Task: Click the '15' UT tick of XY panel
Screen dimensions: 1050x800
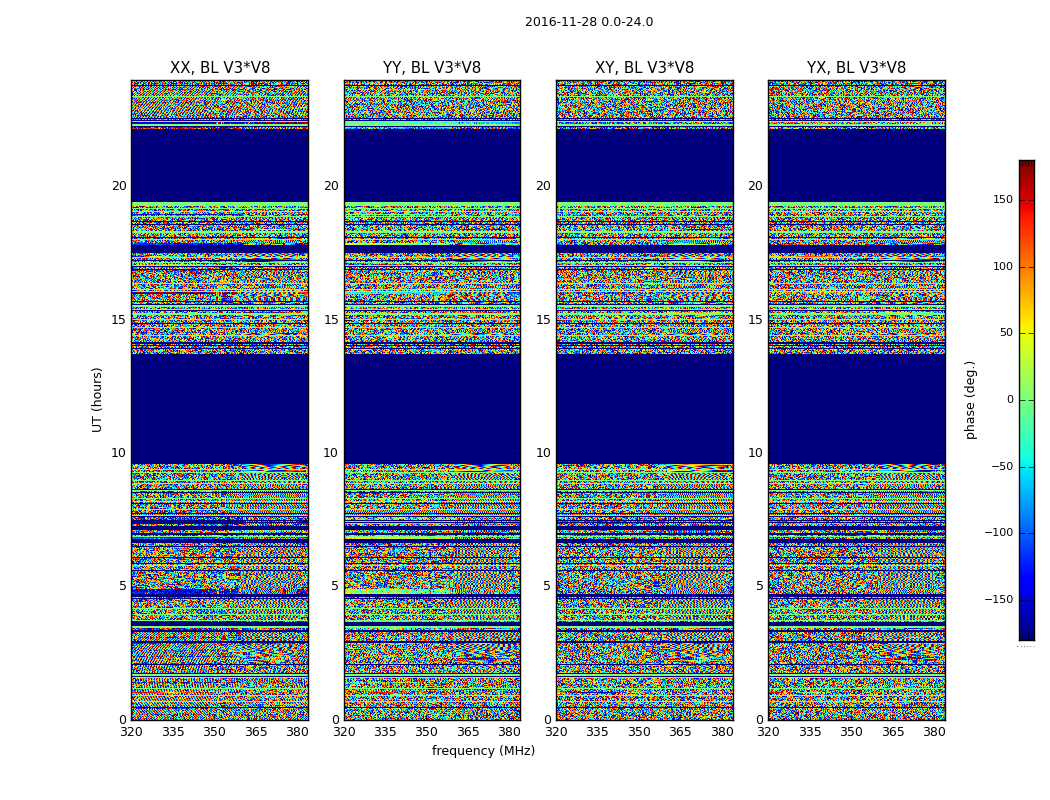Action: [x=544, y=320]
